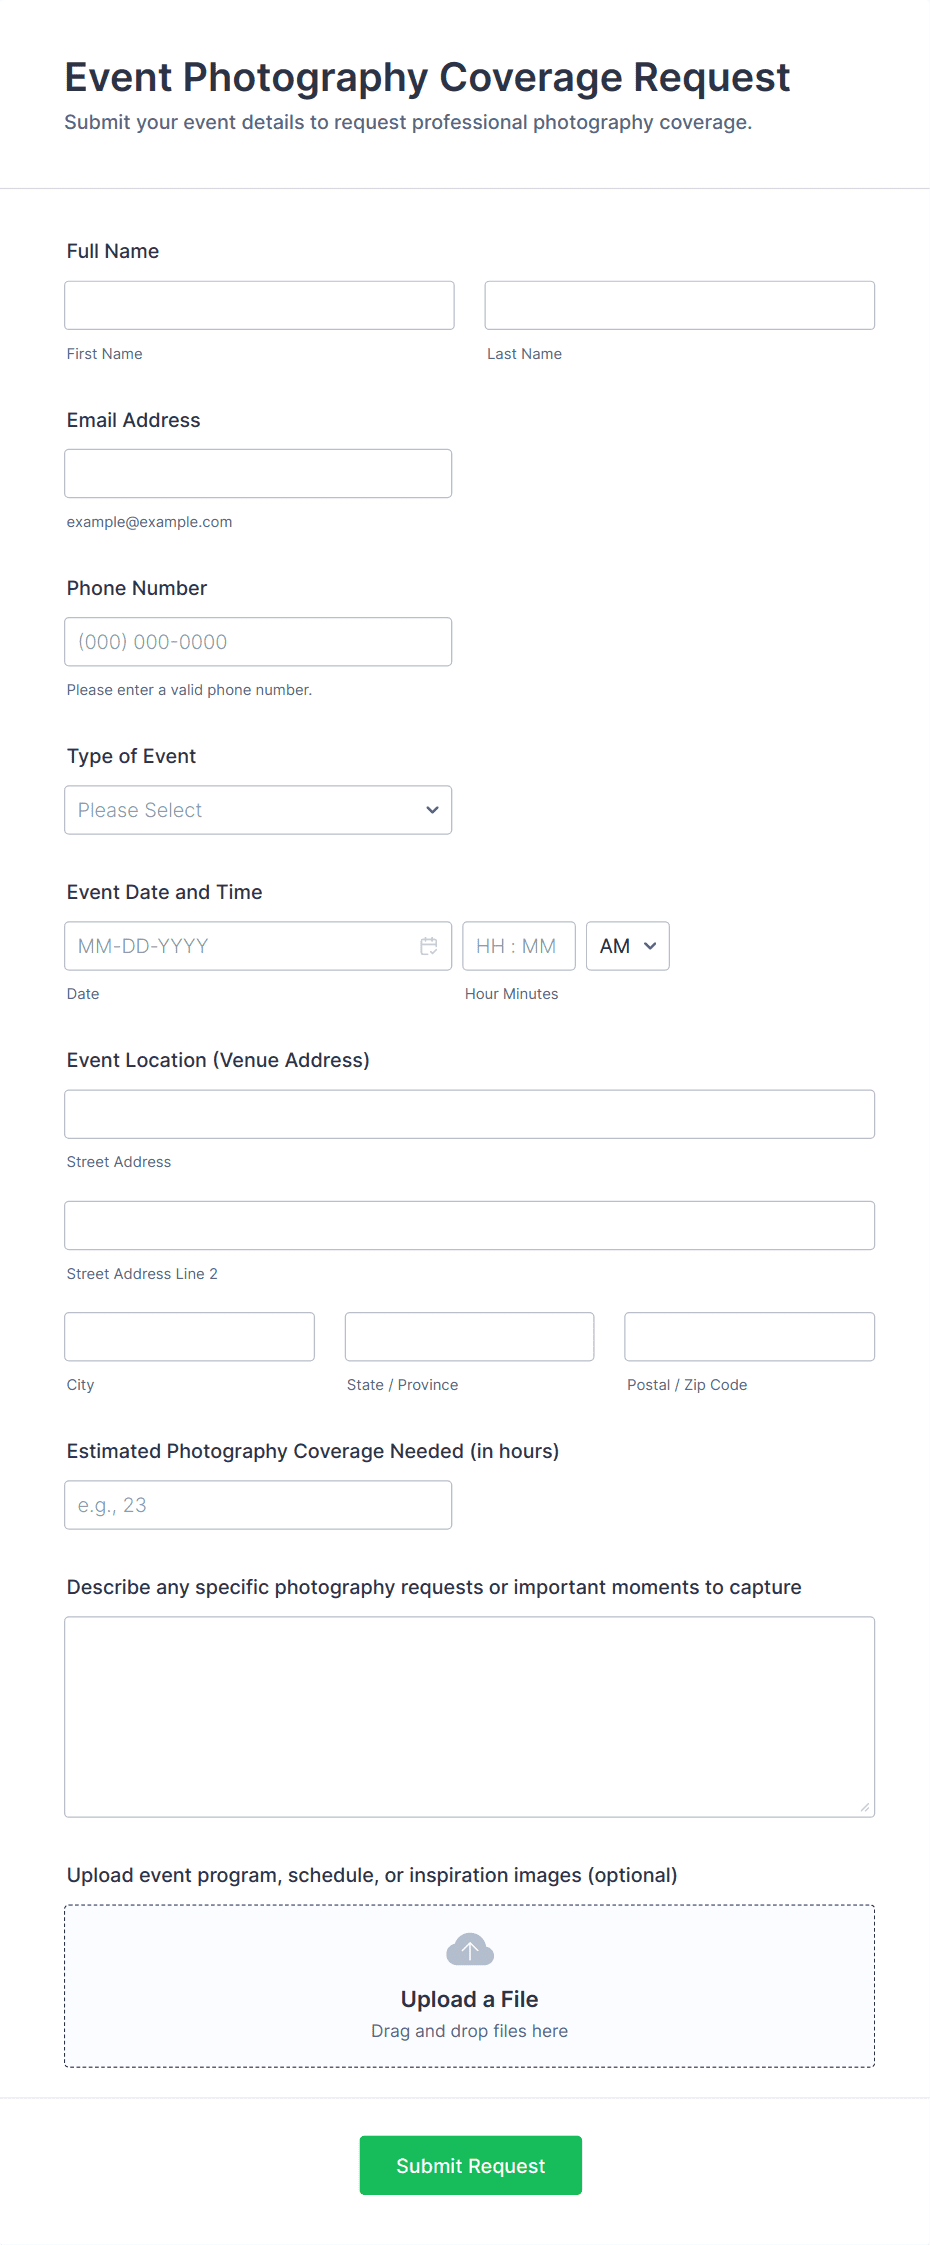The width and height of the screenshot is (930, 2245).
Task: Select the Street Address field
Action: pos(469,1114)
